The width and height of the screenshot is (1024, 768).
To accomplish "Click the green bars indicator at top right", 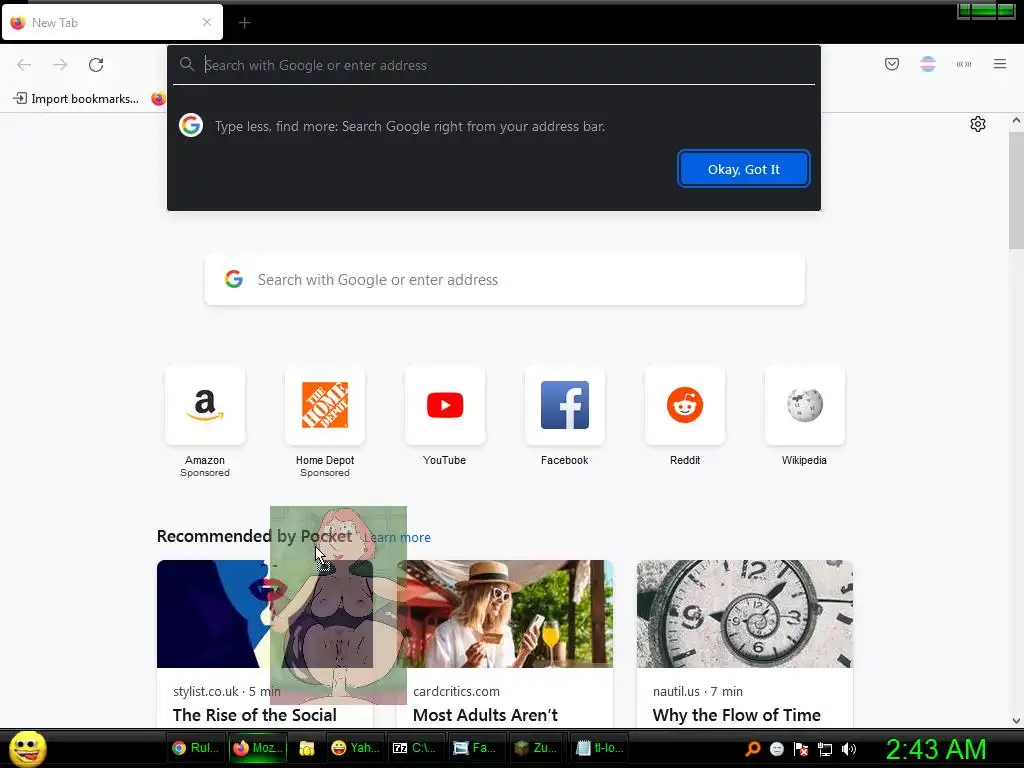I will [x=986, y=10].
